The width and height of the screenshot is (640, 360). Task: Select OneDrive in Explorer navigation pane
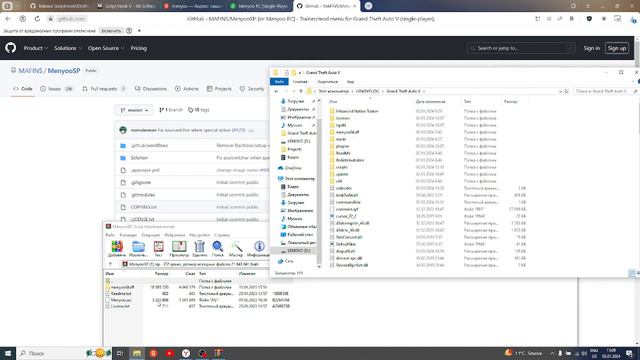coord(293,168)
